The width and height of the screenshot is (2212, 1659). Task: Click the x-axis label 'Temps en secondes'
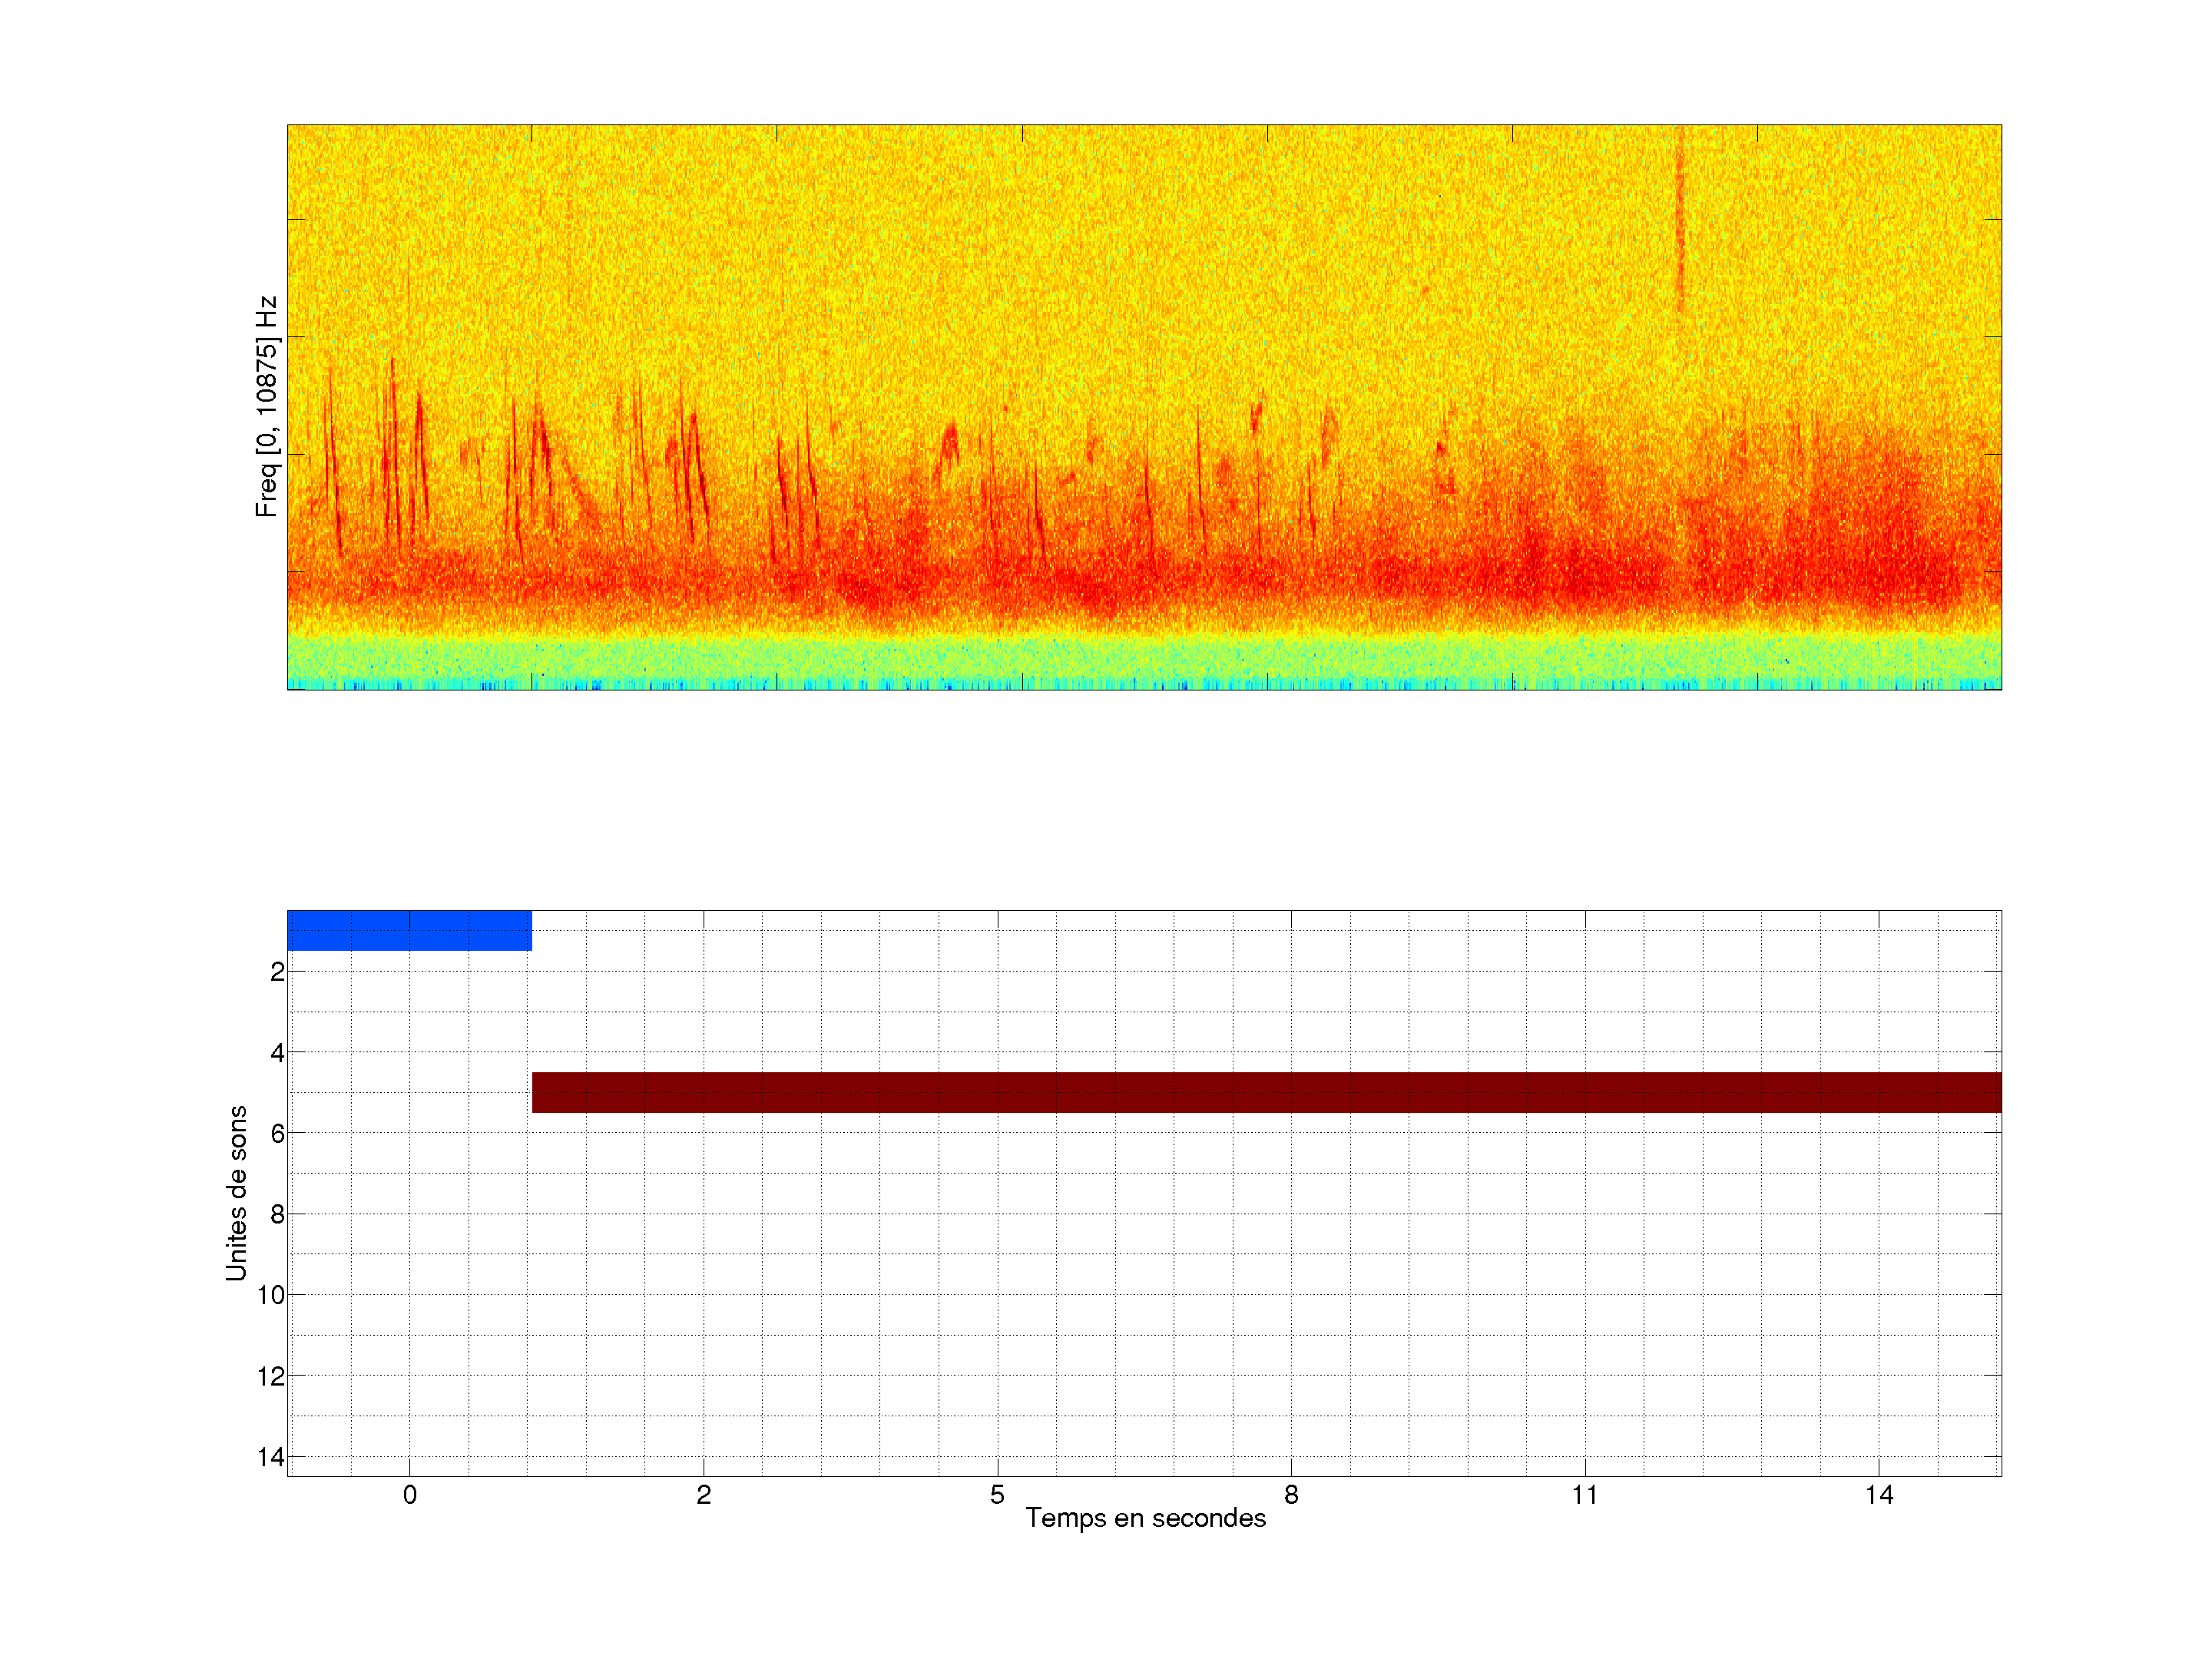[1145, 1518]
